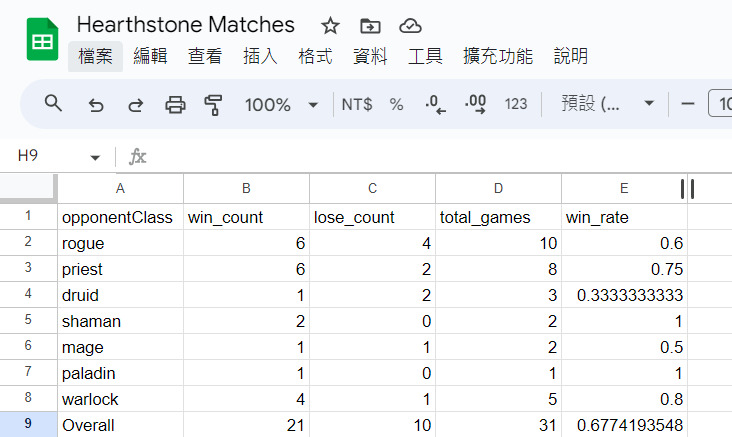Click the move to folder icon
The image size is (732, 437).
click(x=370, y=26)
